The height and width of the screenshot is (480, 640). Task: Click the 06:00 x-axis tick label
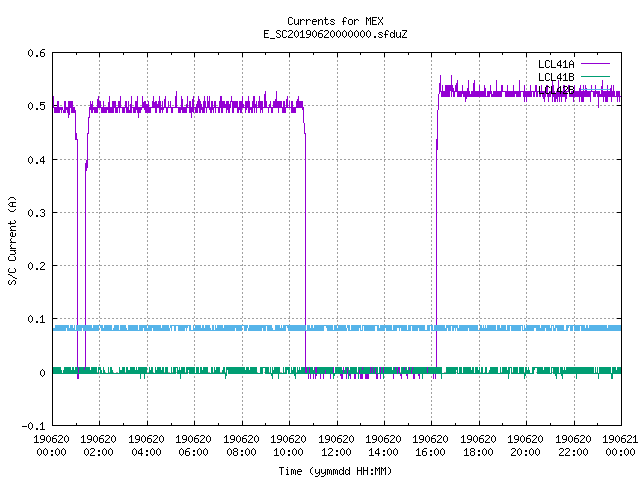tap(193, 452)
